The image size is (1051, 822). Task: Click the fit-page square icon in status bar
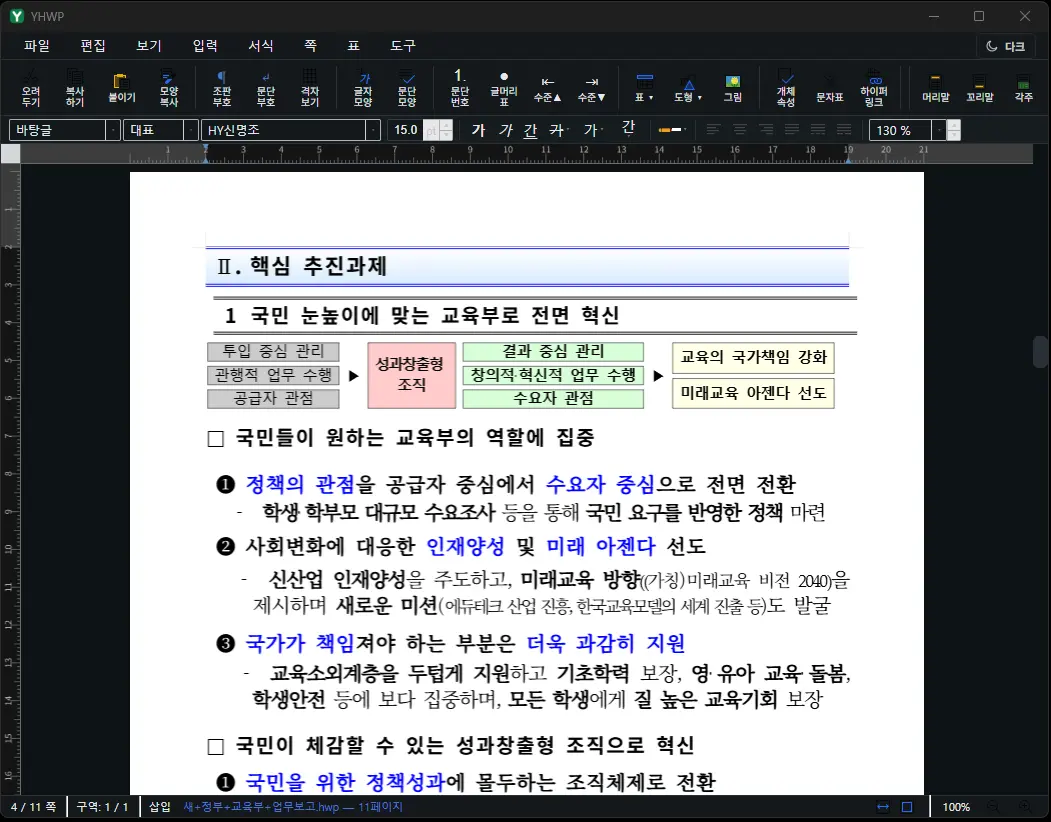[x=907, y=807]
